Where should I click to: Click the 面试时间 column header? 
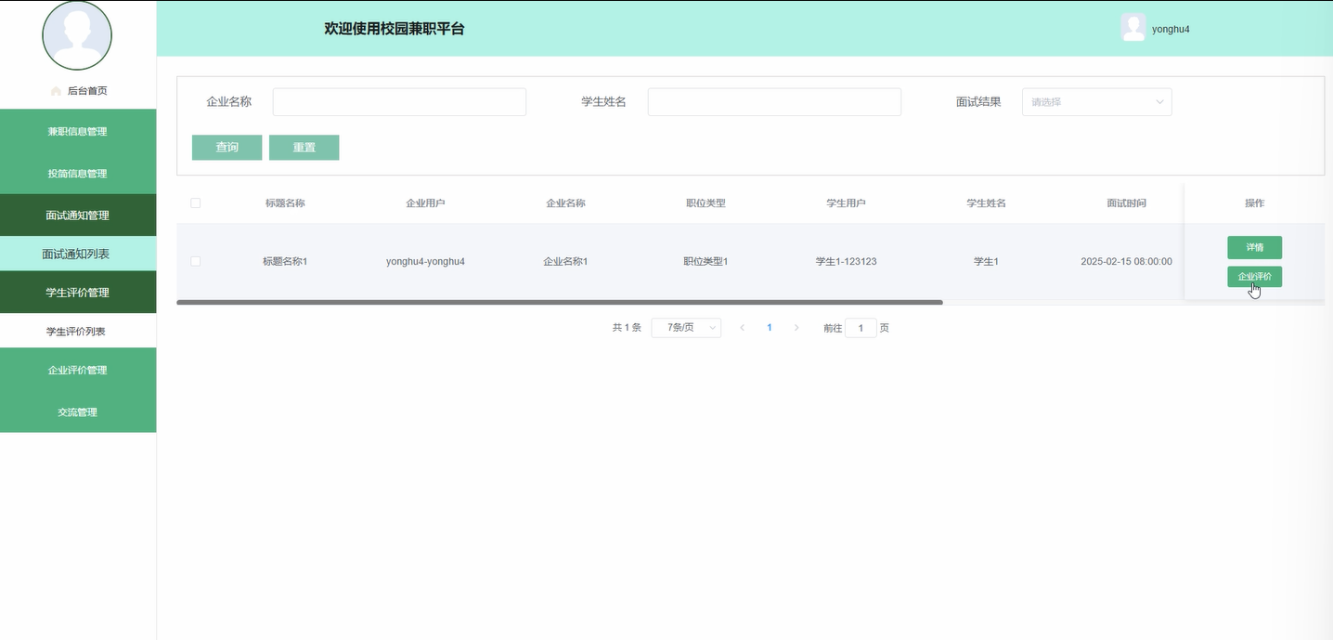[x=1126, y=203]
